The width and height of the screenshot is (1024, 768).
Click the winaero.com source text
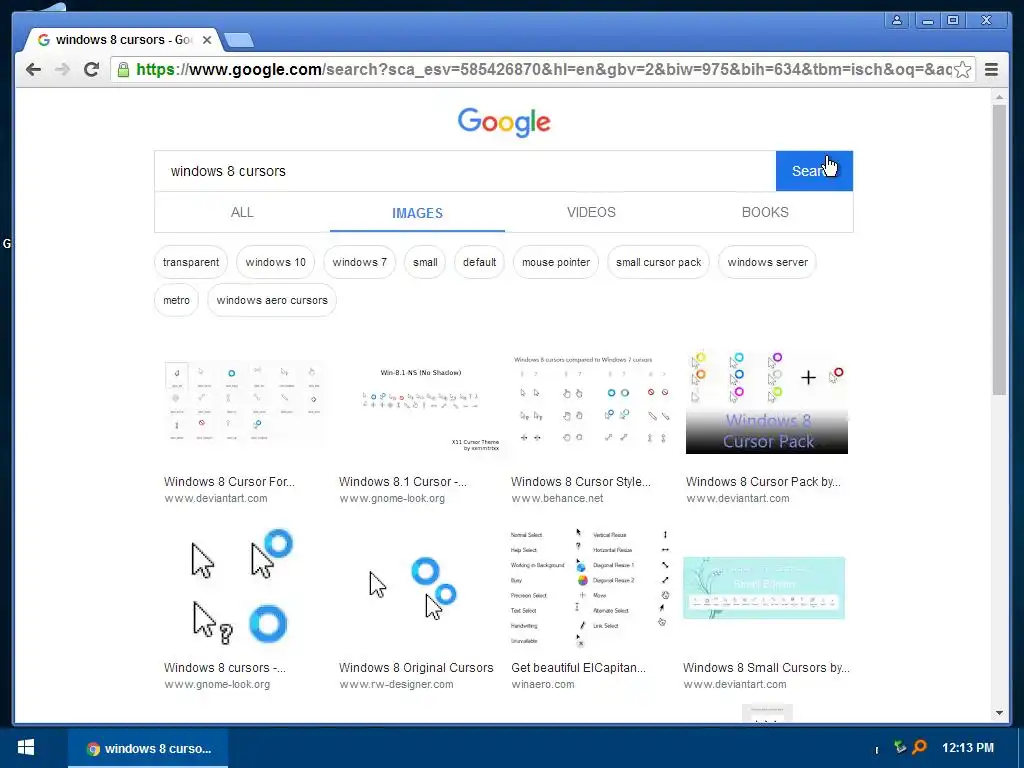(543, 684)
